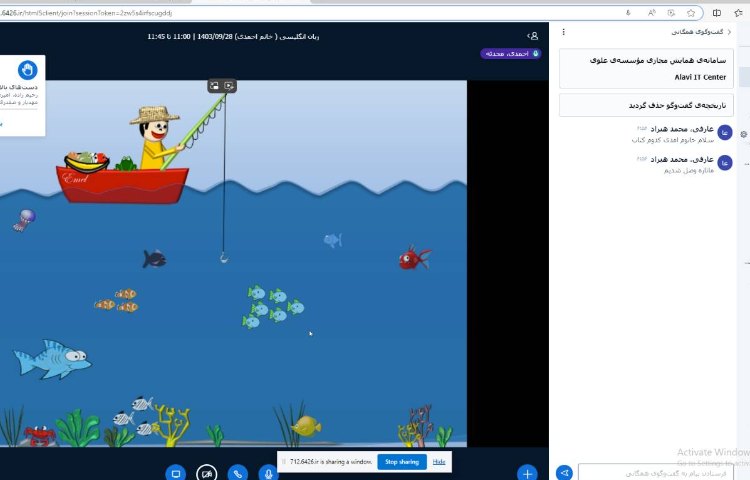Click the Hide link on sharing bar

tap(439, 461)
